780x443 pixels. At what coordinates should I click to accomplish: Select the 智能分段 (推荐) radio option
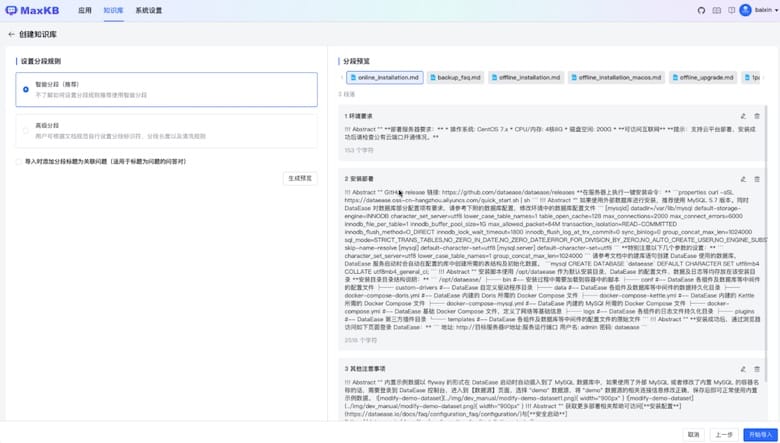(26, 89)
